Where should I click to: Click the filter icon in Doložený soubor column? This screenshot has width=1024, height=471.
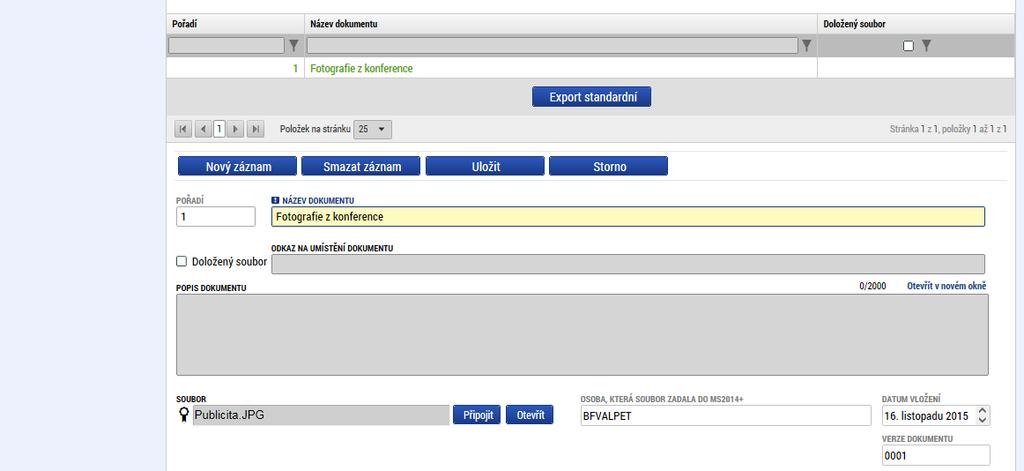pyautogui.click(x=925, y=46)
